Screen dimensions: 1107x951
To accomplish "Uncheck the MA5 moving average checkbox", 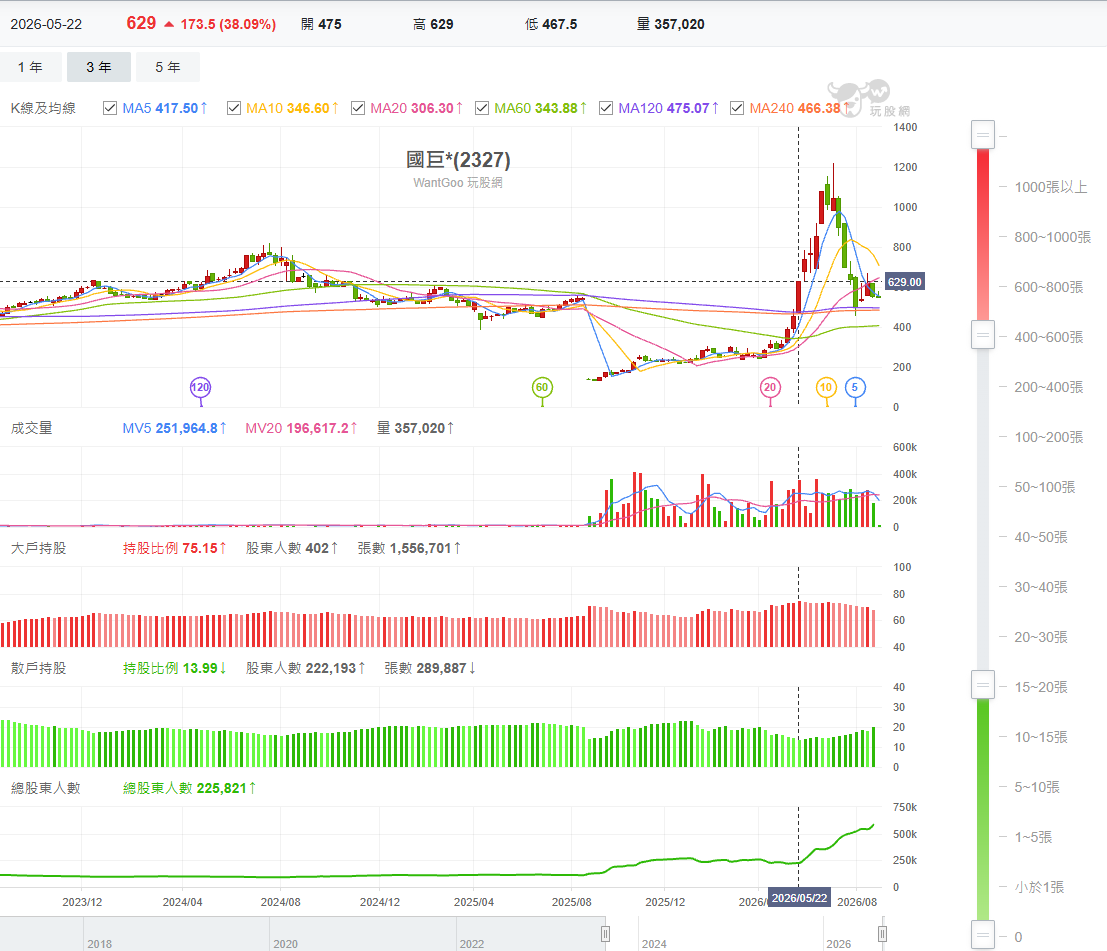I will tap(109, 108).
